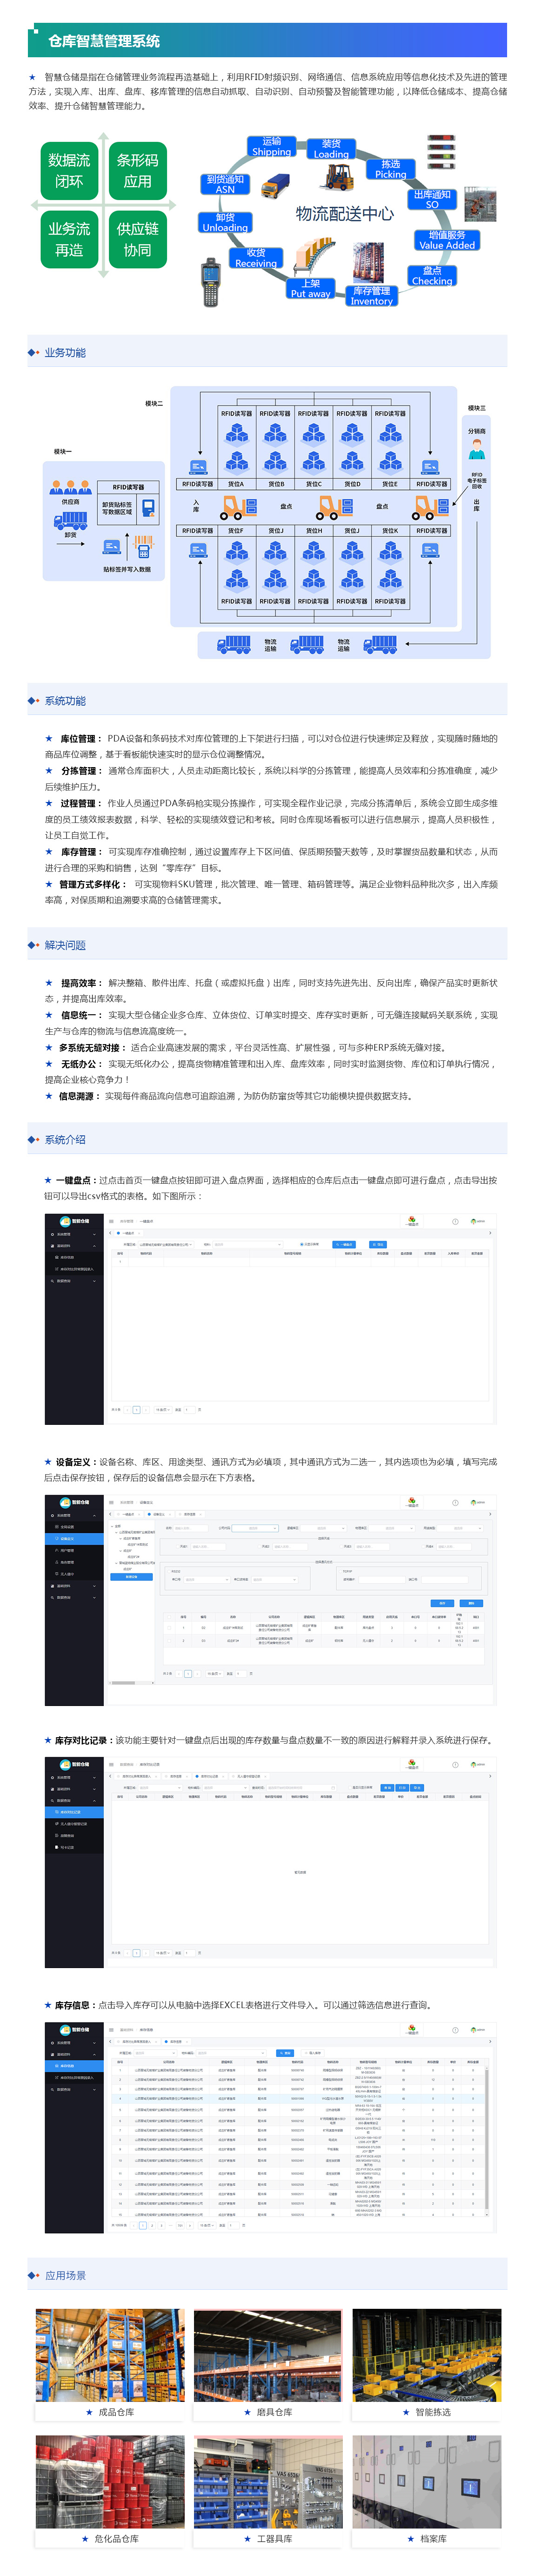This screenshot has width=535, height=2576.
Task: Jump to the 业务功能 section heading
Action: 65,353
